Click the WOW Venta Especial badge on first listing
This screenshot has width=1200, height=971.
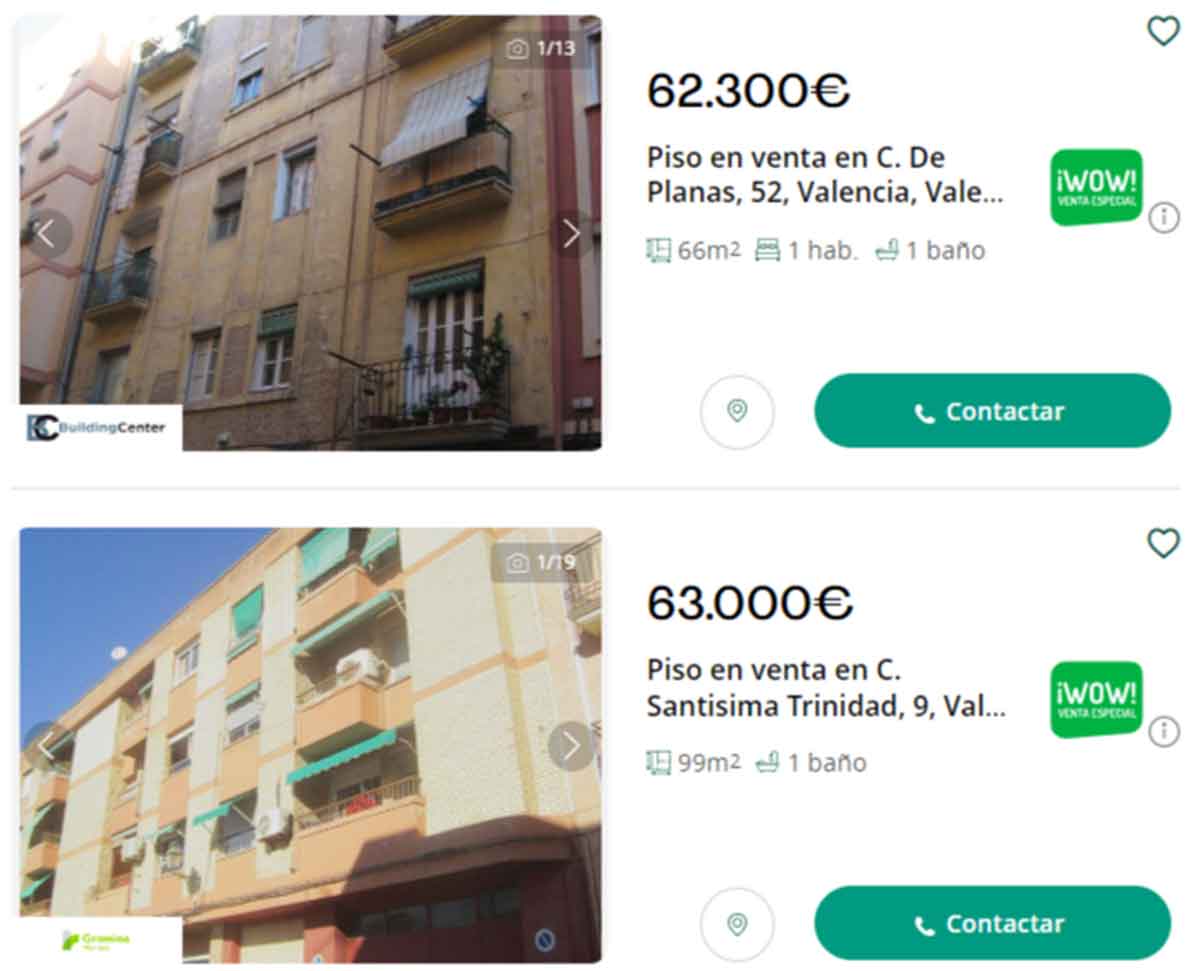coord(1096,187)
